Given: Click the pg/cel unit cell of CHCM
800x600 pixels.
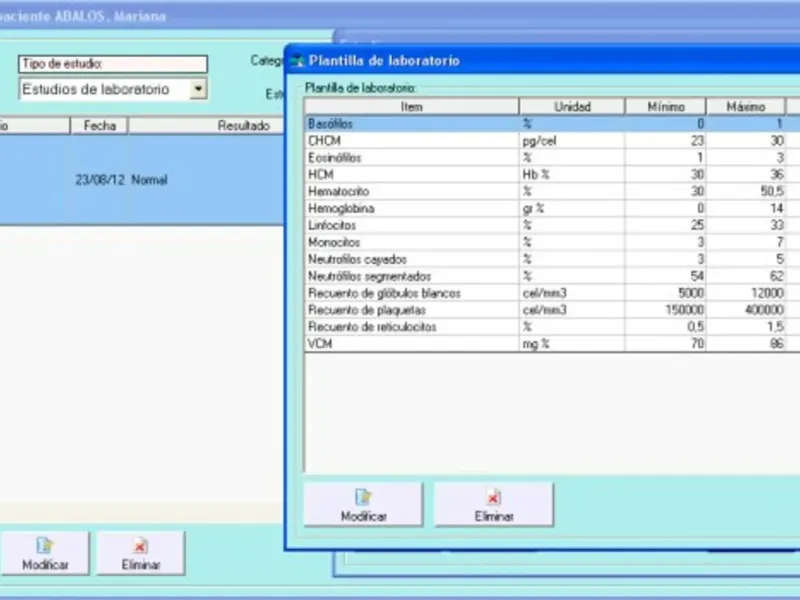Looking at the screenshot, I should coord(571,140).
